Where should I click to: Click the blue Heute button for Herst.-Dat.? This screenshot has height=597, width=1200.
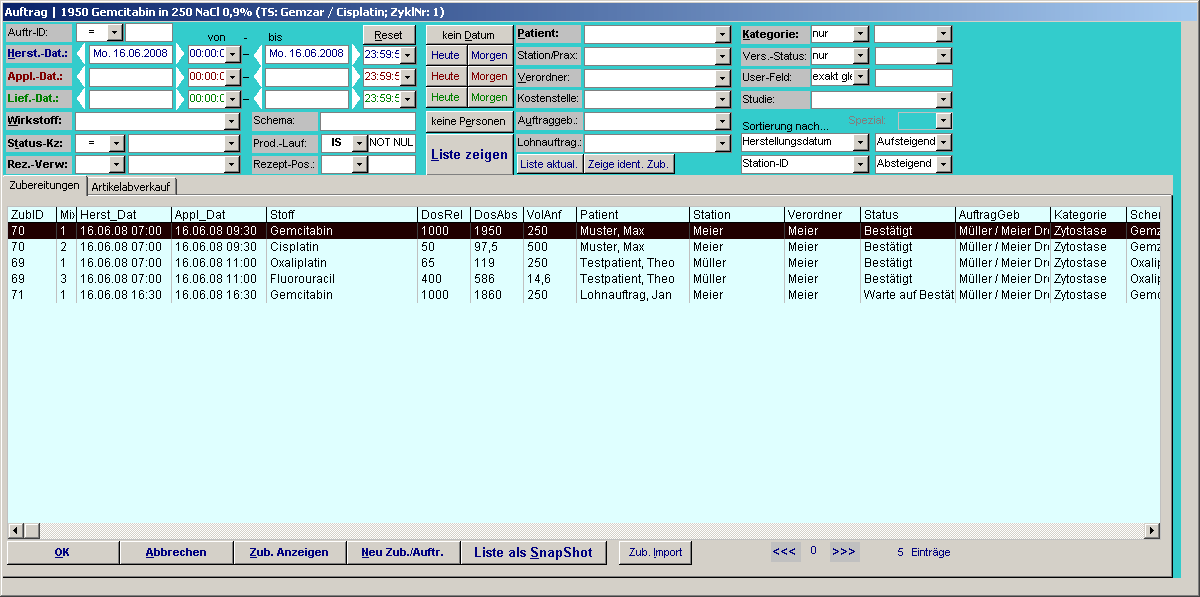tap(445, 55)
